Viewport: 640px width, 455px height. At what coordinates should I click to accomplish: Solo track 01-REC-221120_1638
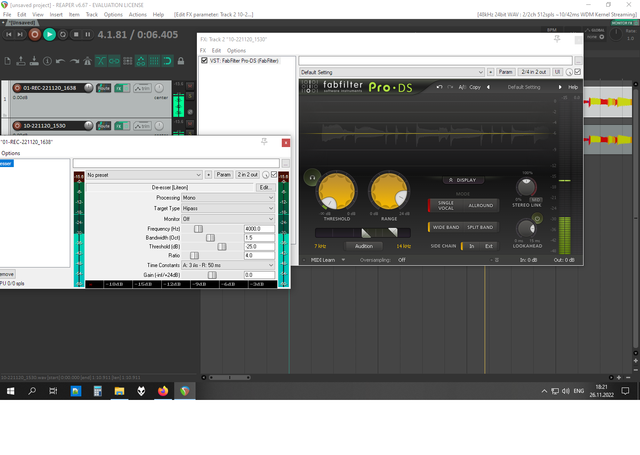tap(190, 96)
